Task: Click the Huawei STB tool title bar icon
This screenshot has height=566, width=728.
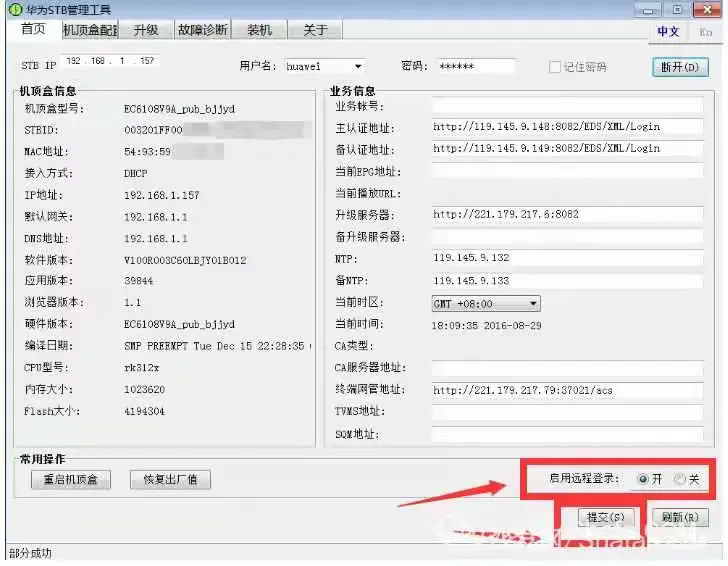Action: (x=13, y=10)
